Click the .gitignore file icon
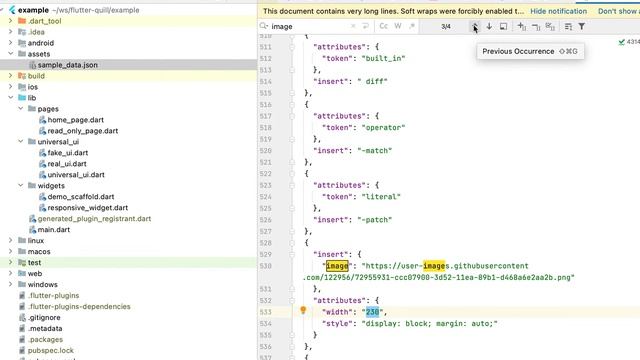The height and width of the screenshot is (360, 640). point(22,318)
